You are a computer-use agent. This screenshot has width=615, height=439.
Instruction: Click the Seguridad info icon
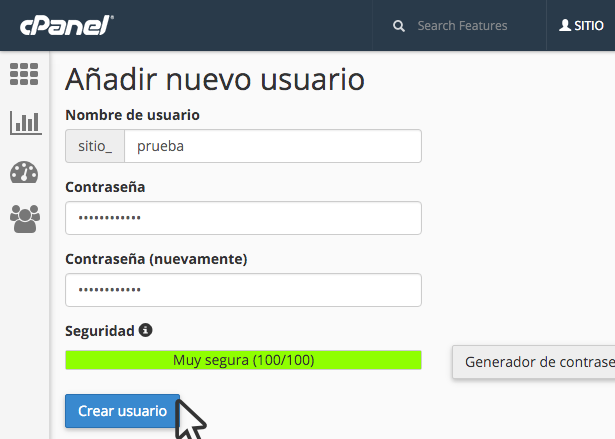(x=145, y=330)
